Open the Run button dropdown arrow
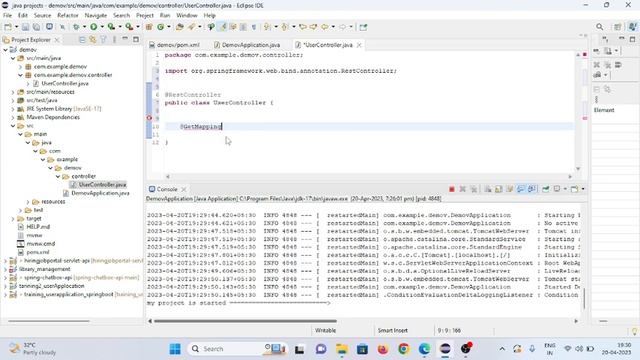The image size is (640, 360). (x=102, y=27)
